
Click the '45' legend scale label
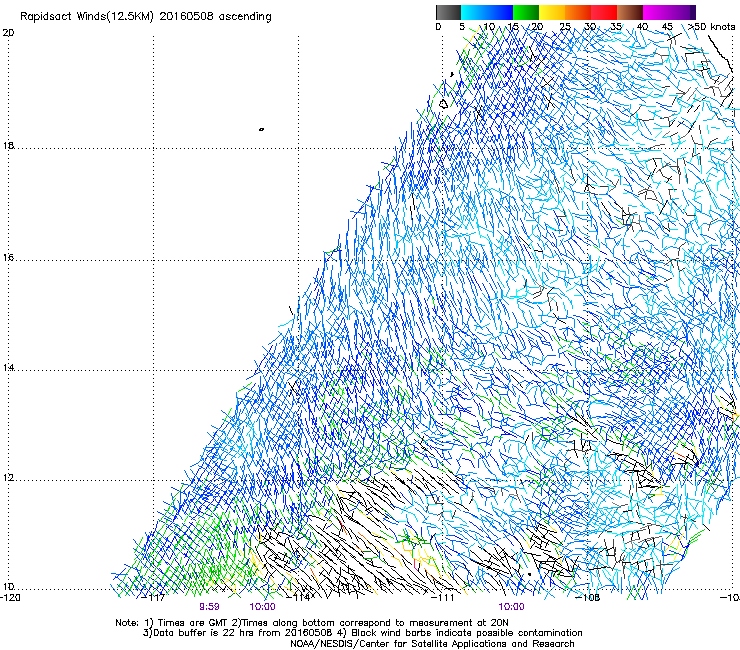tap(667, 27)
